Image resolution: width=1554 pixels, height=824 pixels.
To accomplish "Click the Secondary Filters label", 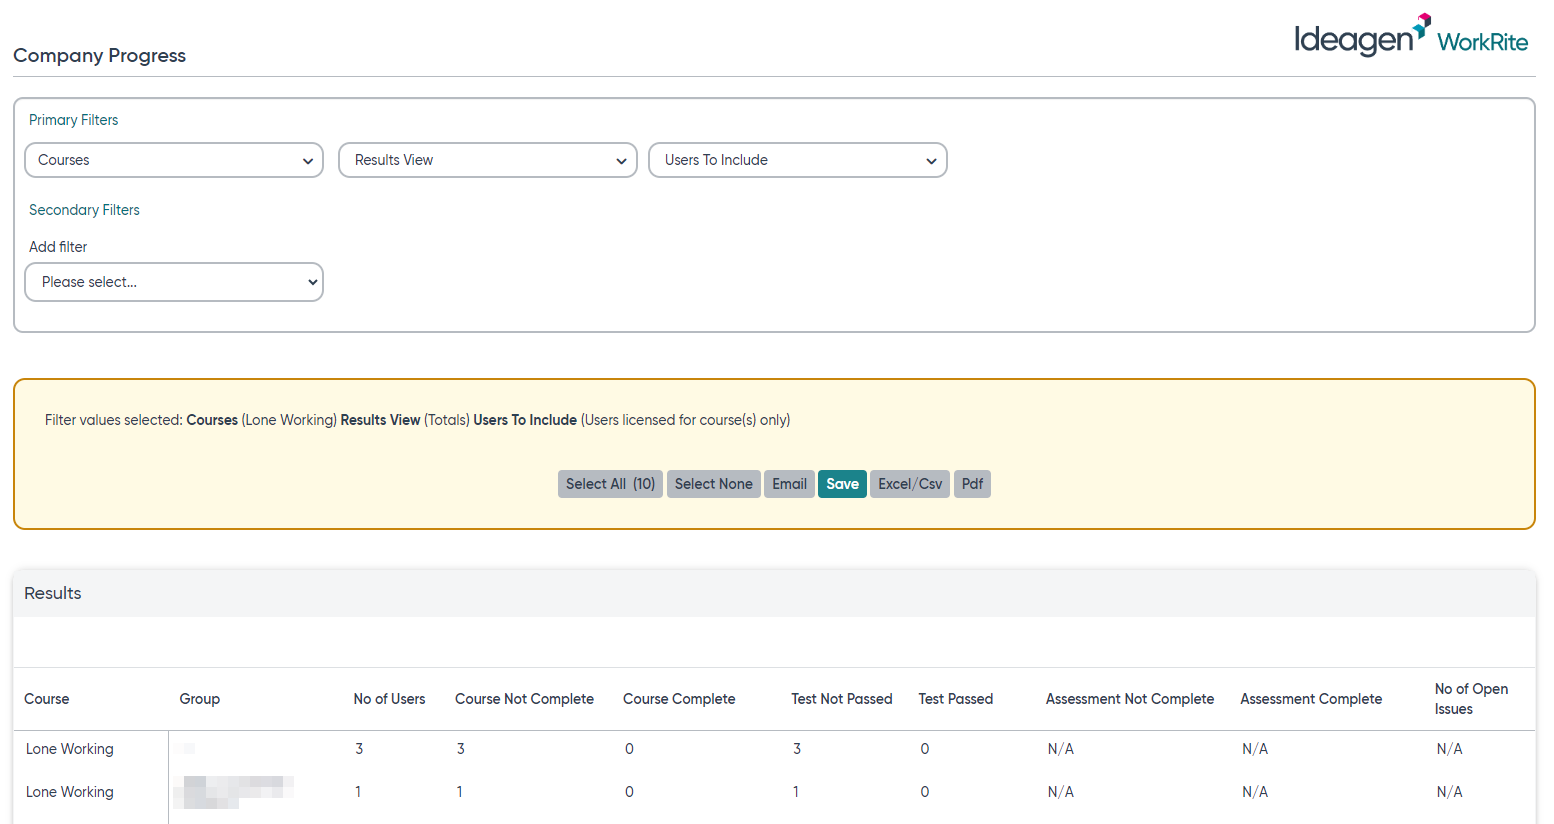I will pyautogui.click(x=84, y=210).
